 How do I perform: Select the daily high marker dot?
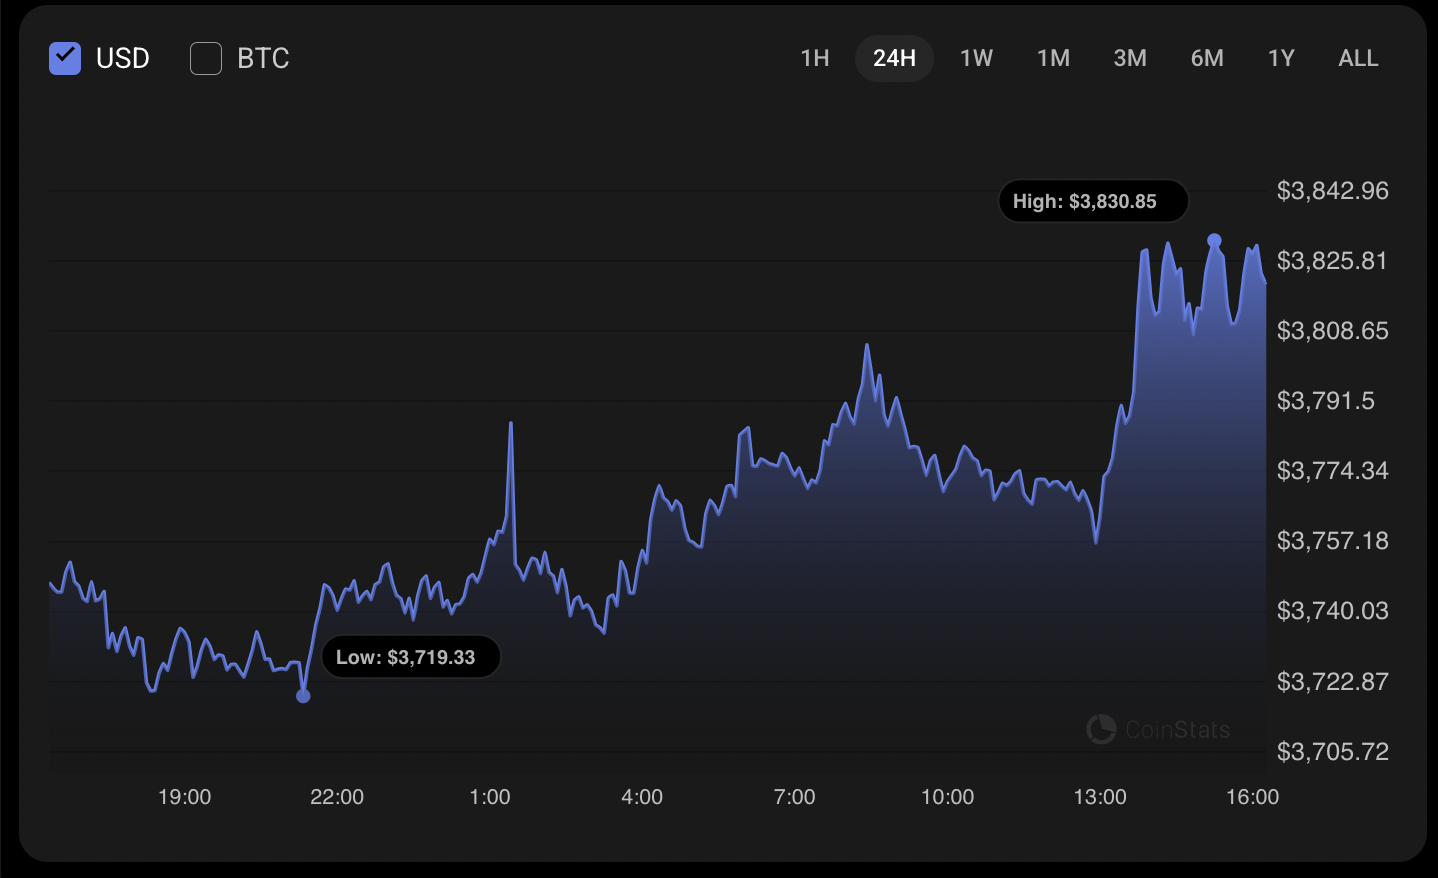[1216, 238]
